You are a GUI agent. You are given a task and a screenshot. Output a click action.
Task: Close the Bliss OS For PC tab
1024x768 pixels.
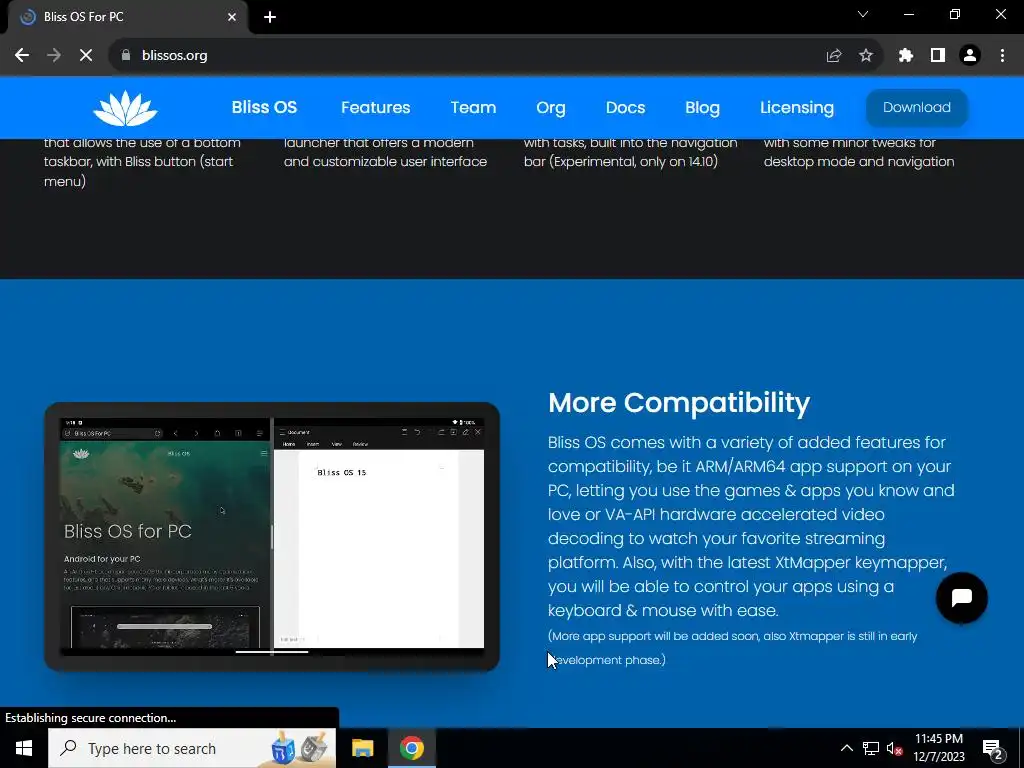[232, 17]
